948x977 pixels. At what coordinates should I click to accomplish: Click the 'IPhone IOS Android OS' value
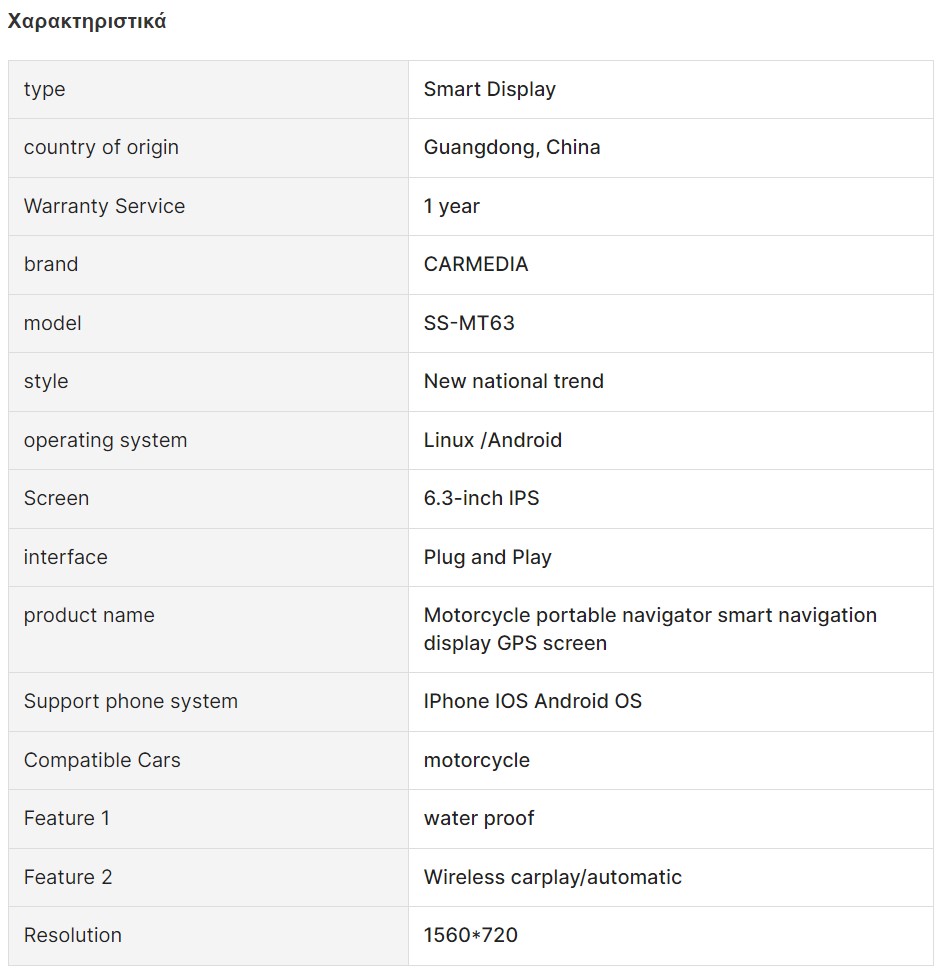[532, 701]
